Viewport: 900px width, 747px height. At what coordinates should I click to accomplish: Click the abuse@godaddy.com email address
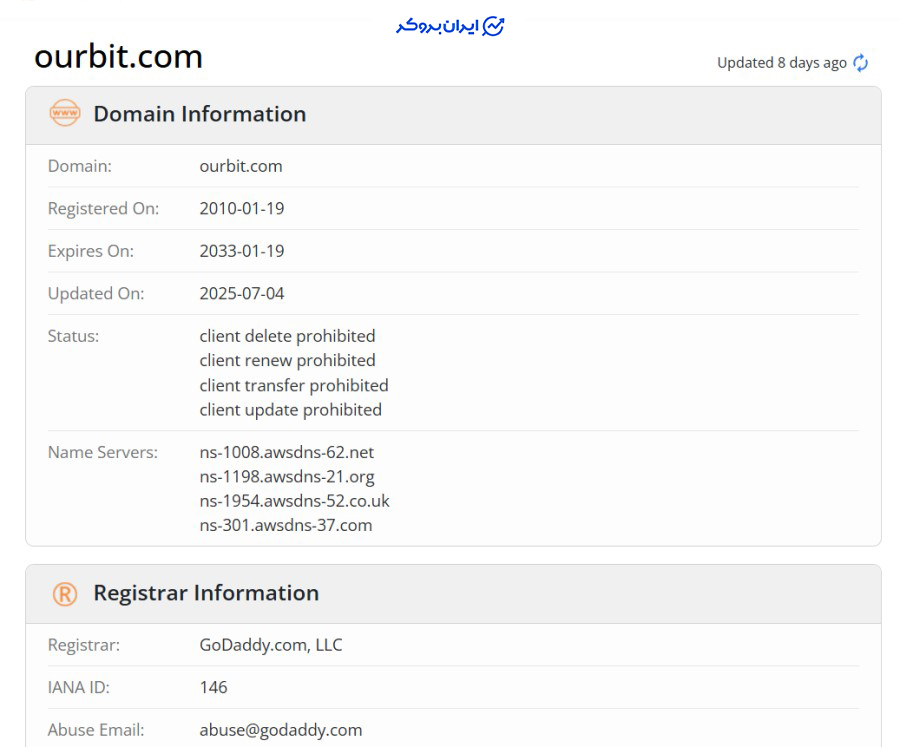click(x=280, y=730)
